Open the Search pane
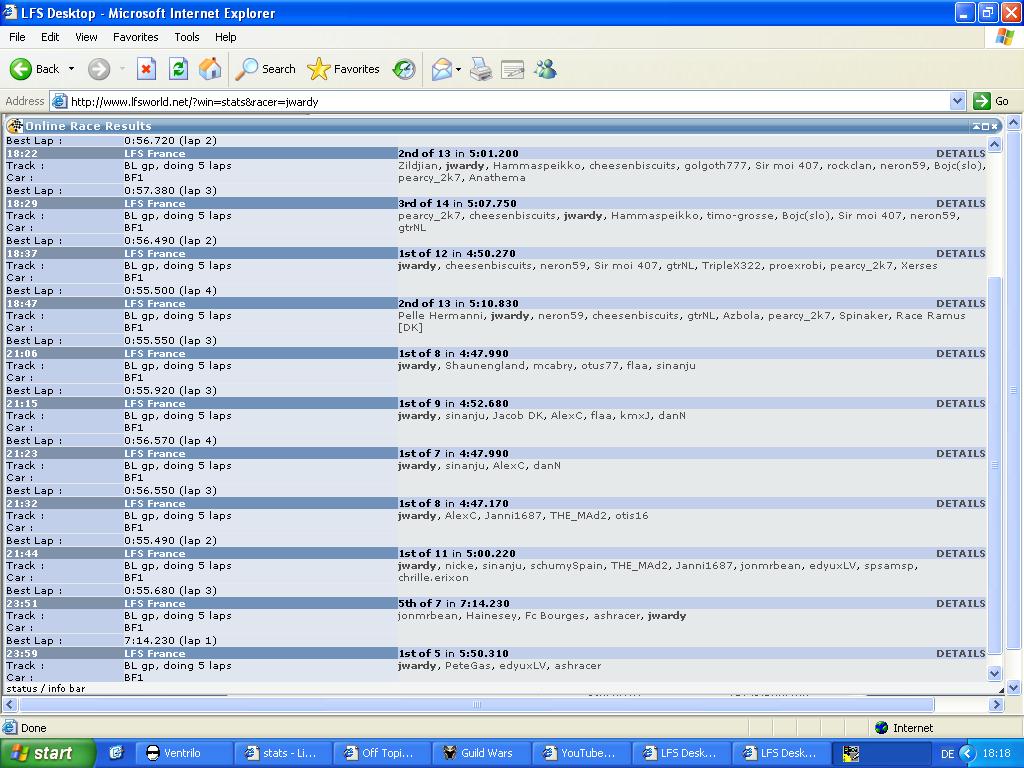Screen dimensions: 1024x768 click(x=265, y=69)
